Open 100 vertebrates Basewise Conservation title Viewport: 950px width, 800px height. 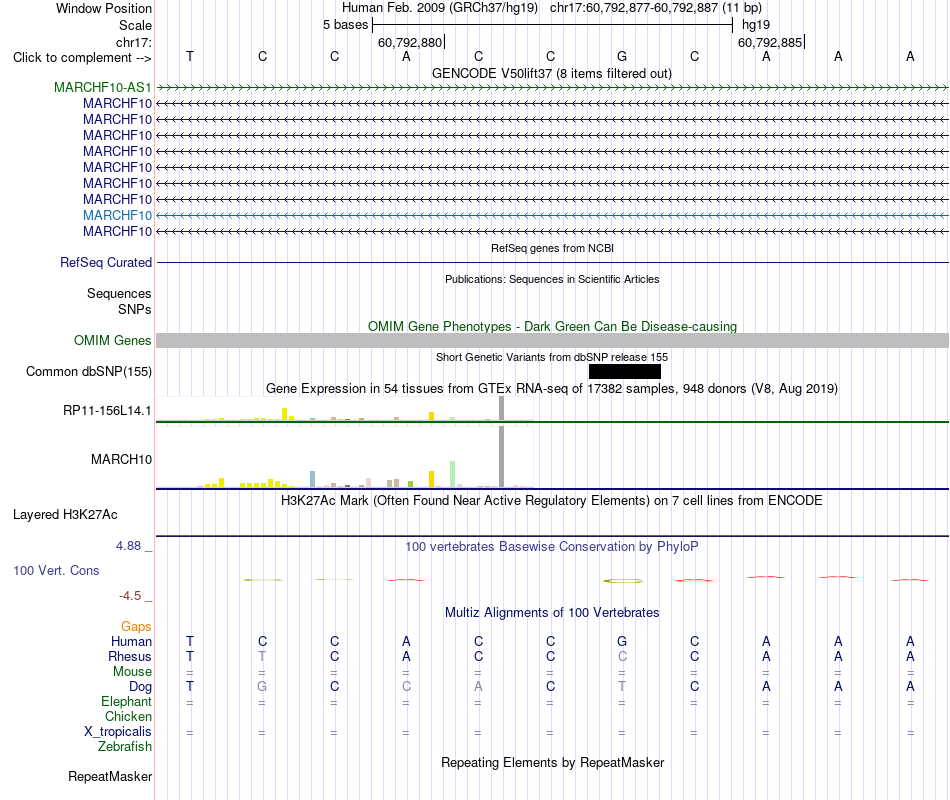point(552,547)
